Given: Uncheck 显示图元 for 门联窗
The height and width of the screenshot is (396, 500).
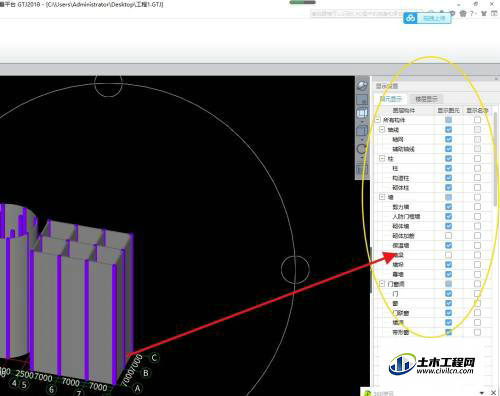Looking at the screenshot, I should click(x=448, y=313).
